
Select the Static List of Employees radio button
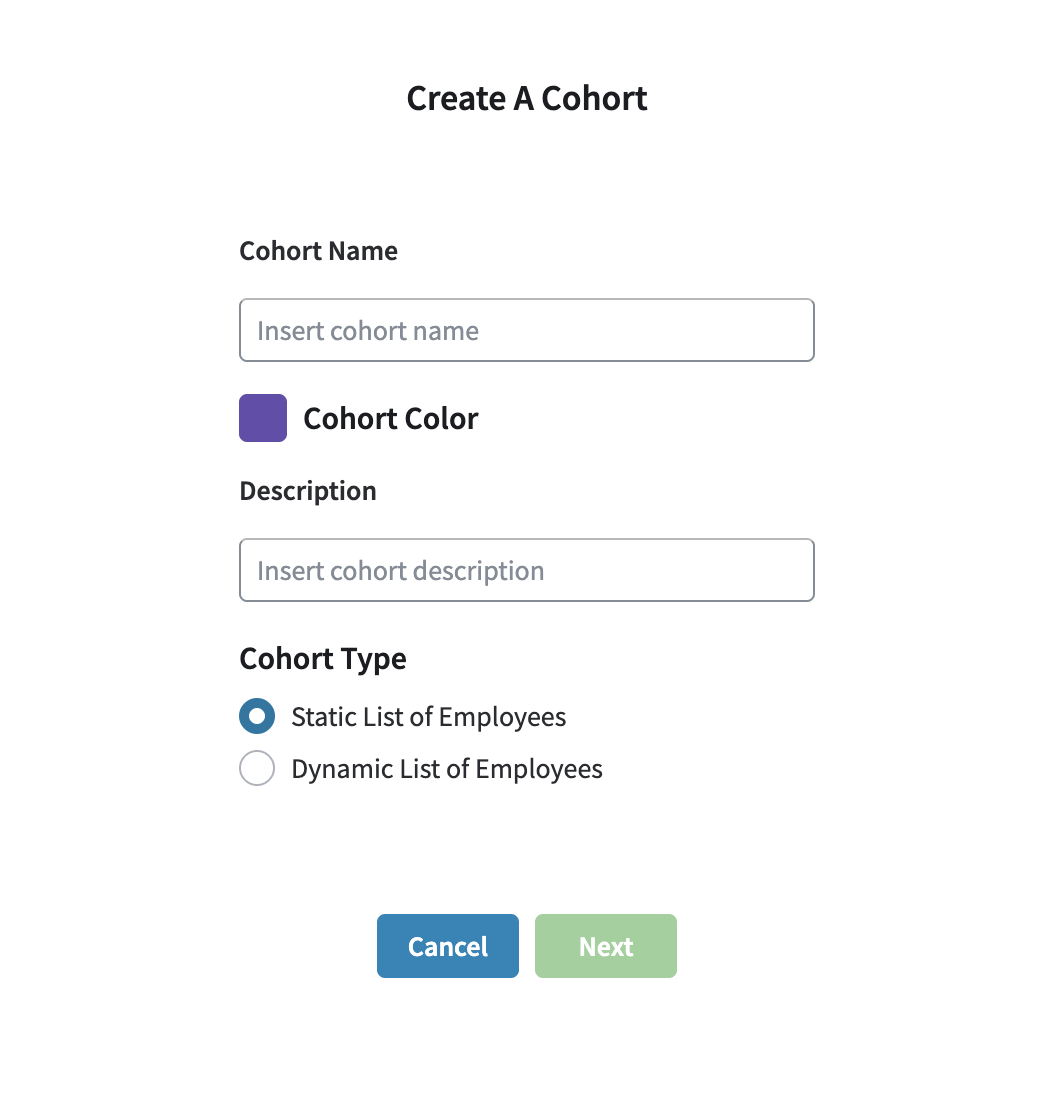257,716
